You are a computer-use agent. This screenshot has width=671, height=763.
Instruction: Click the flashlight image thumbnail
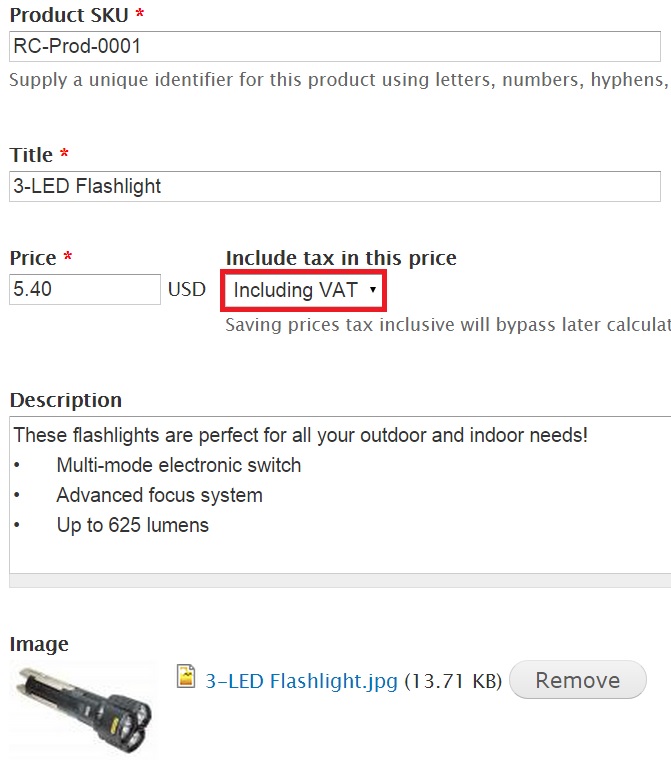[84, 709]
